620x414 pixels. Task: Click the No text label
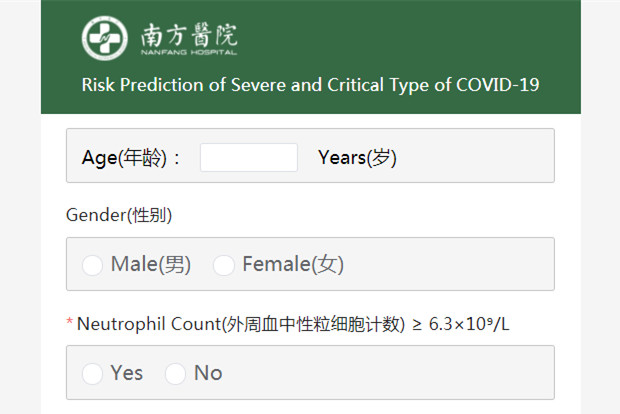pos(208,373)
